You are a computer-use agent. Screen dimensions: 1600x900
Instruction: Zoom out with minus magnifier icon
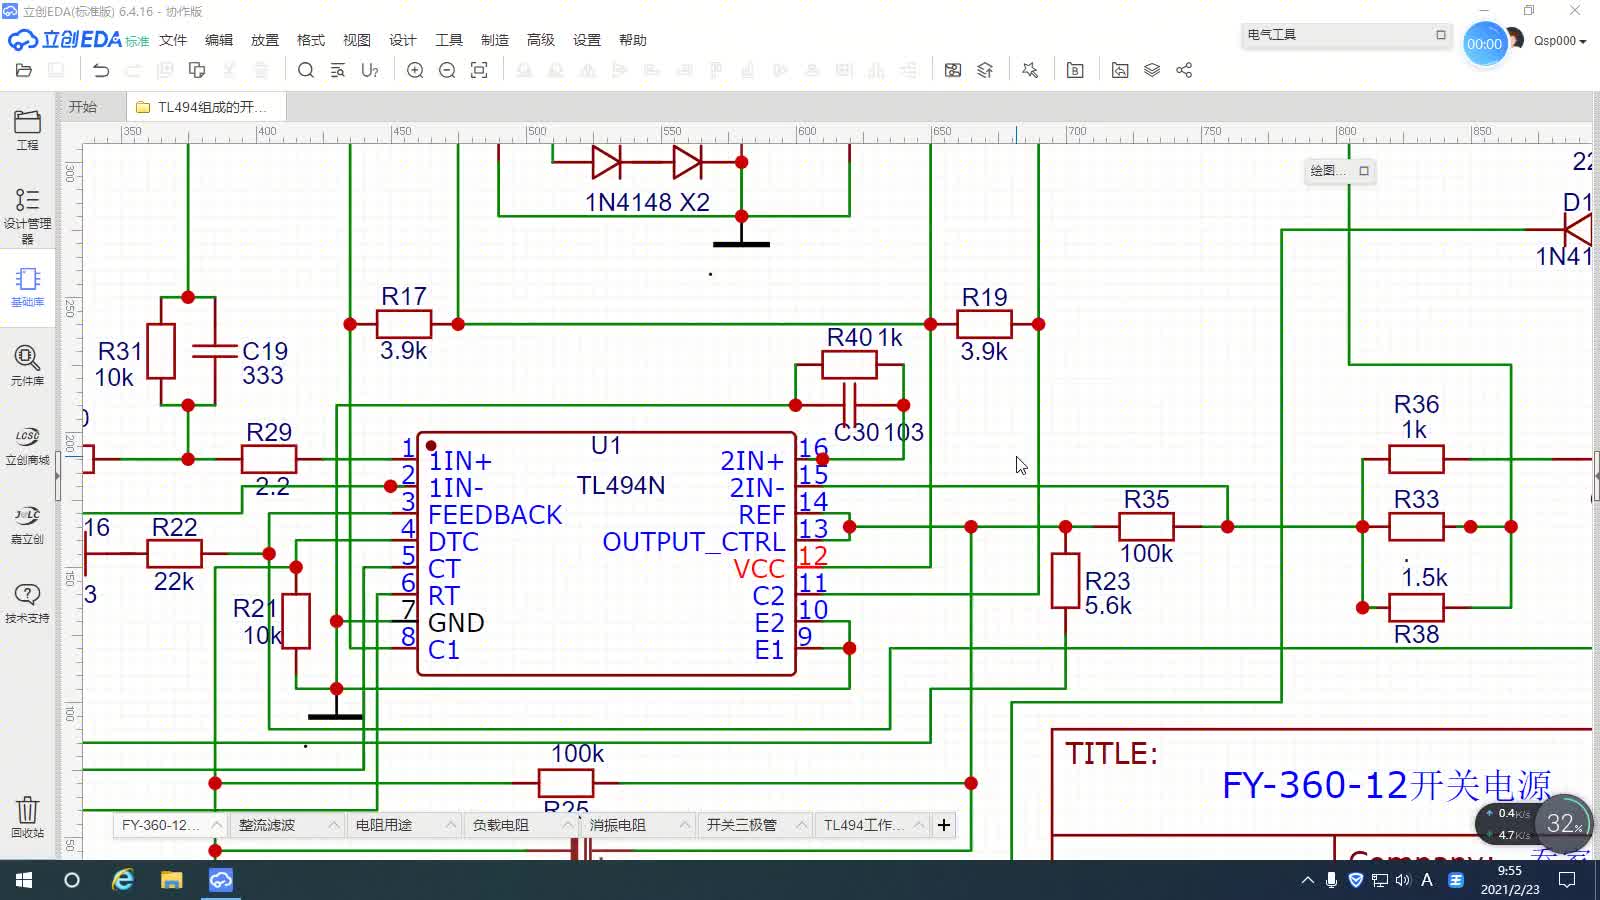point(447,70)
